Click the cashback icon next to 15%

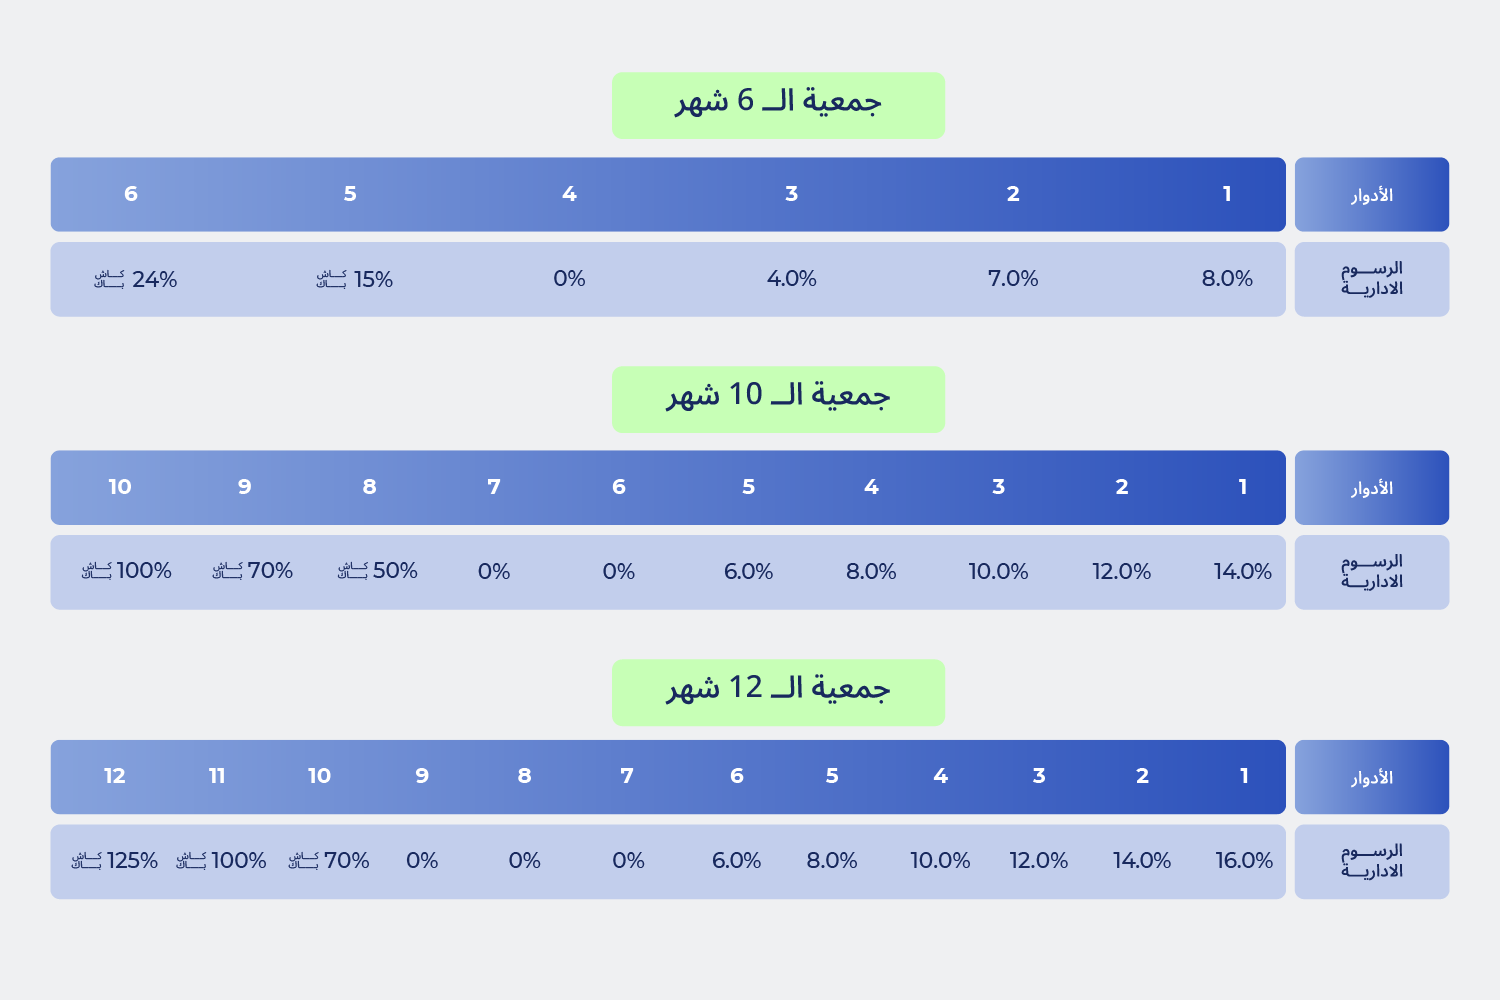click(331, 279)
